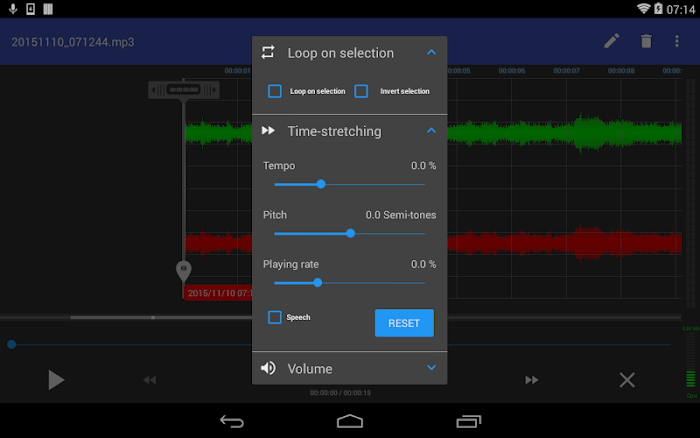The image size is (700, 438).
Task: Tap the location marker pin
Action: (183, 271)
